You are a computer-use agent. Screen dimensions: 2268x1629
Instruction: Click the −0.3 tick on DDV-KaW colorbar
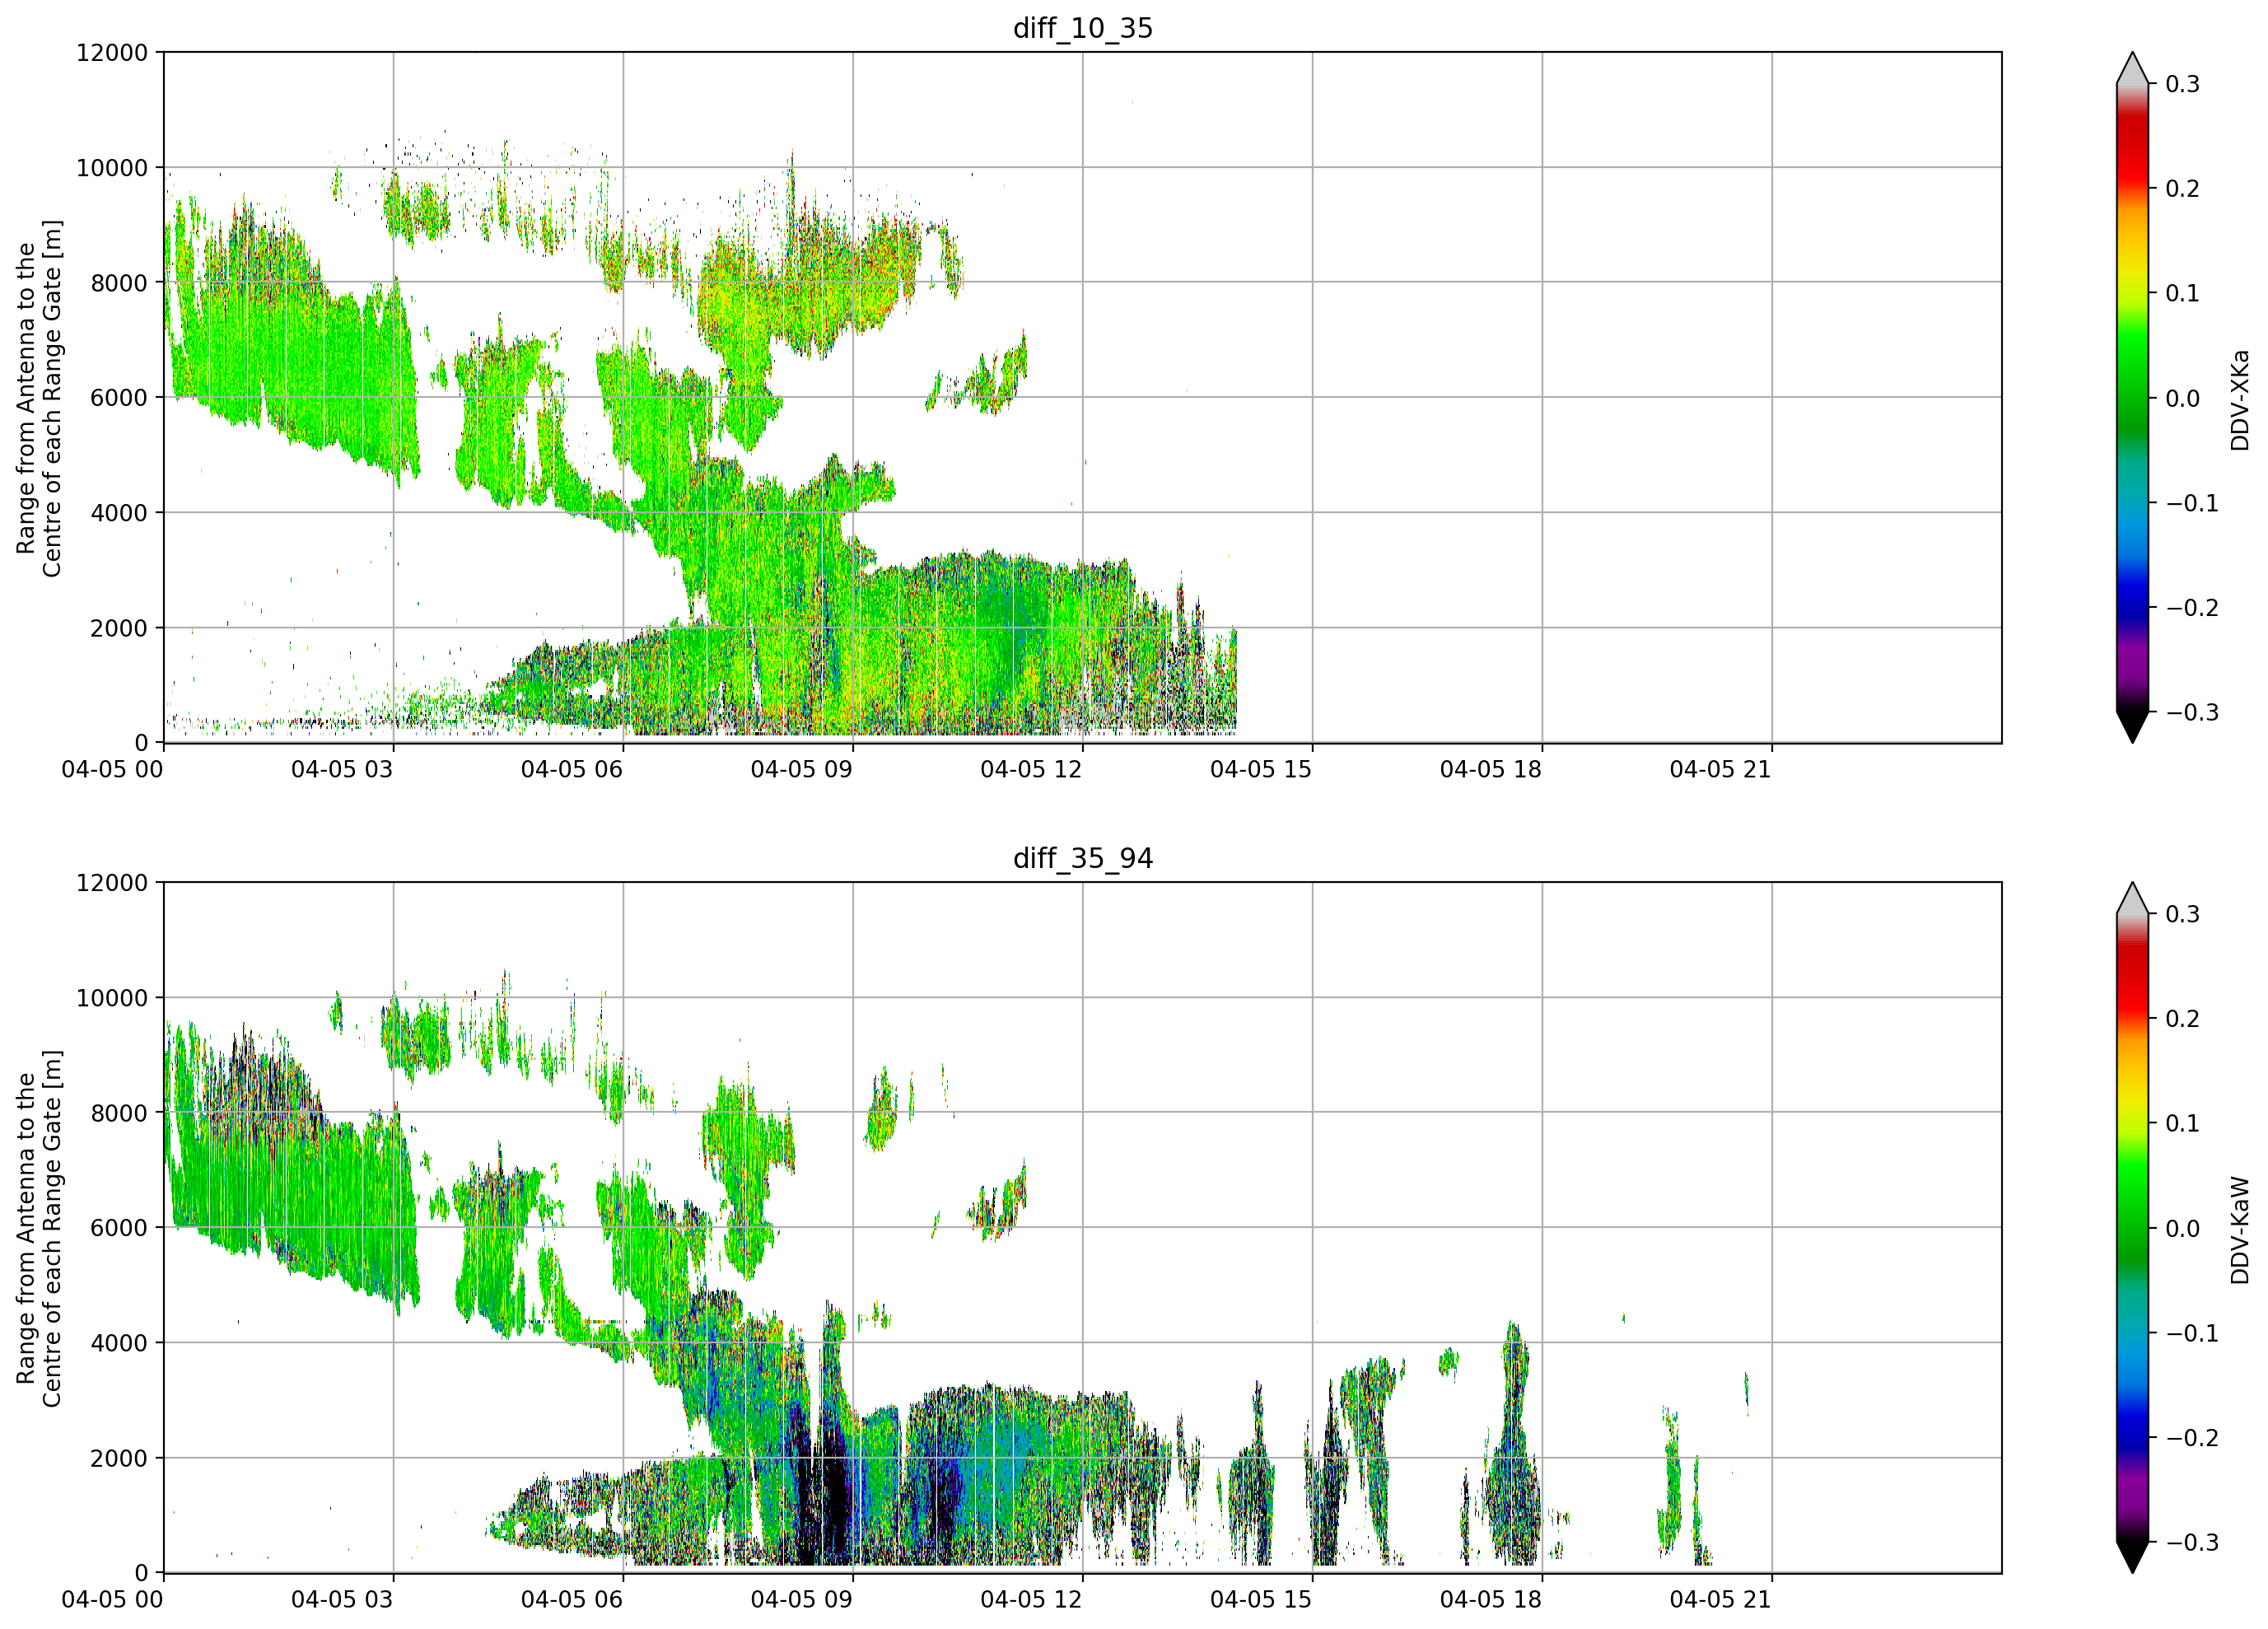click(2192, 1542)
